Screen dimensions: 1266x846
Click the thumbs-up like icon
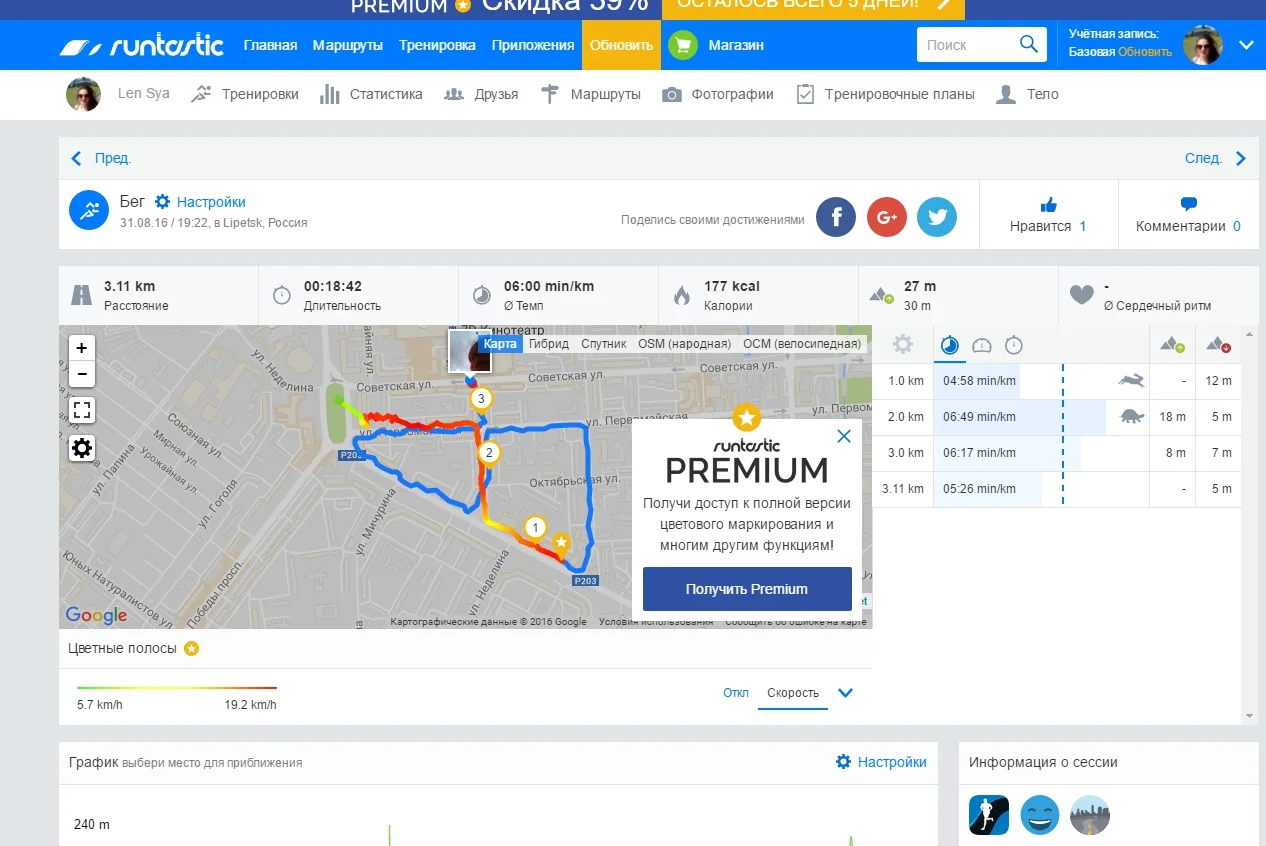[1048, 205]
